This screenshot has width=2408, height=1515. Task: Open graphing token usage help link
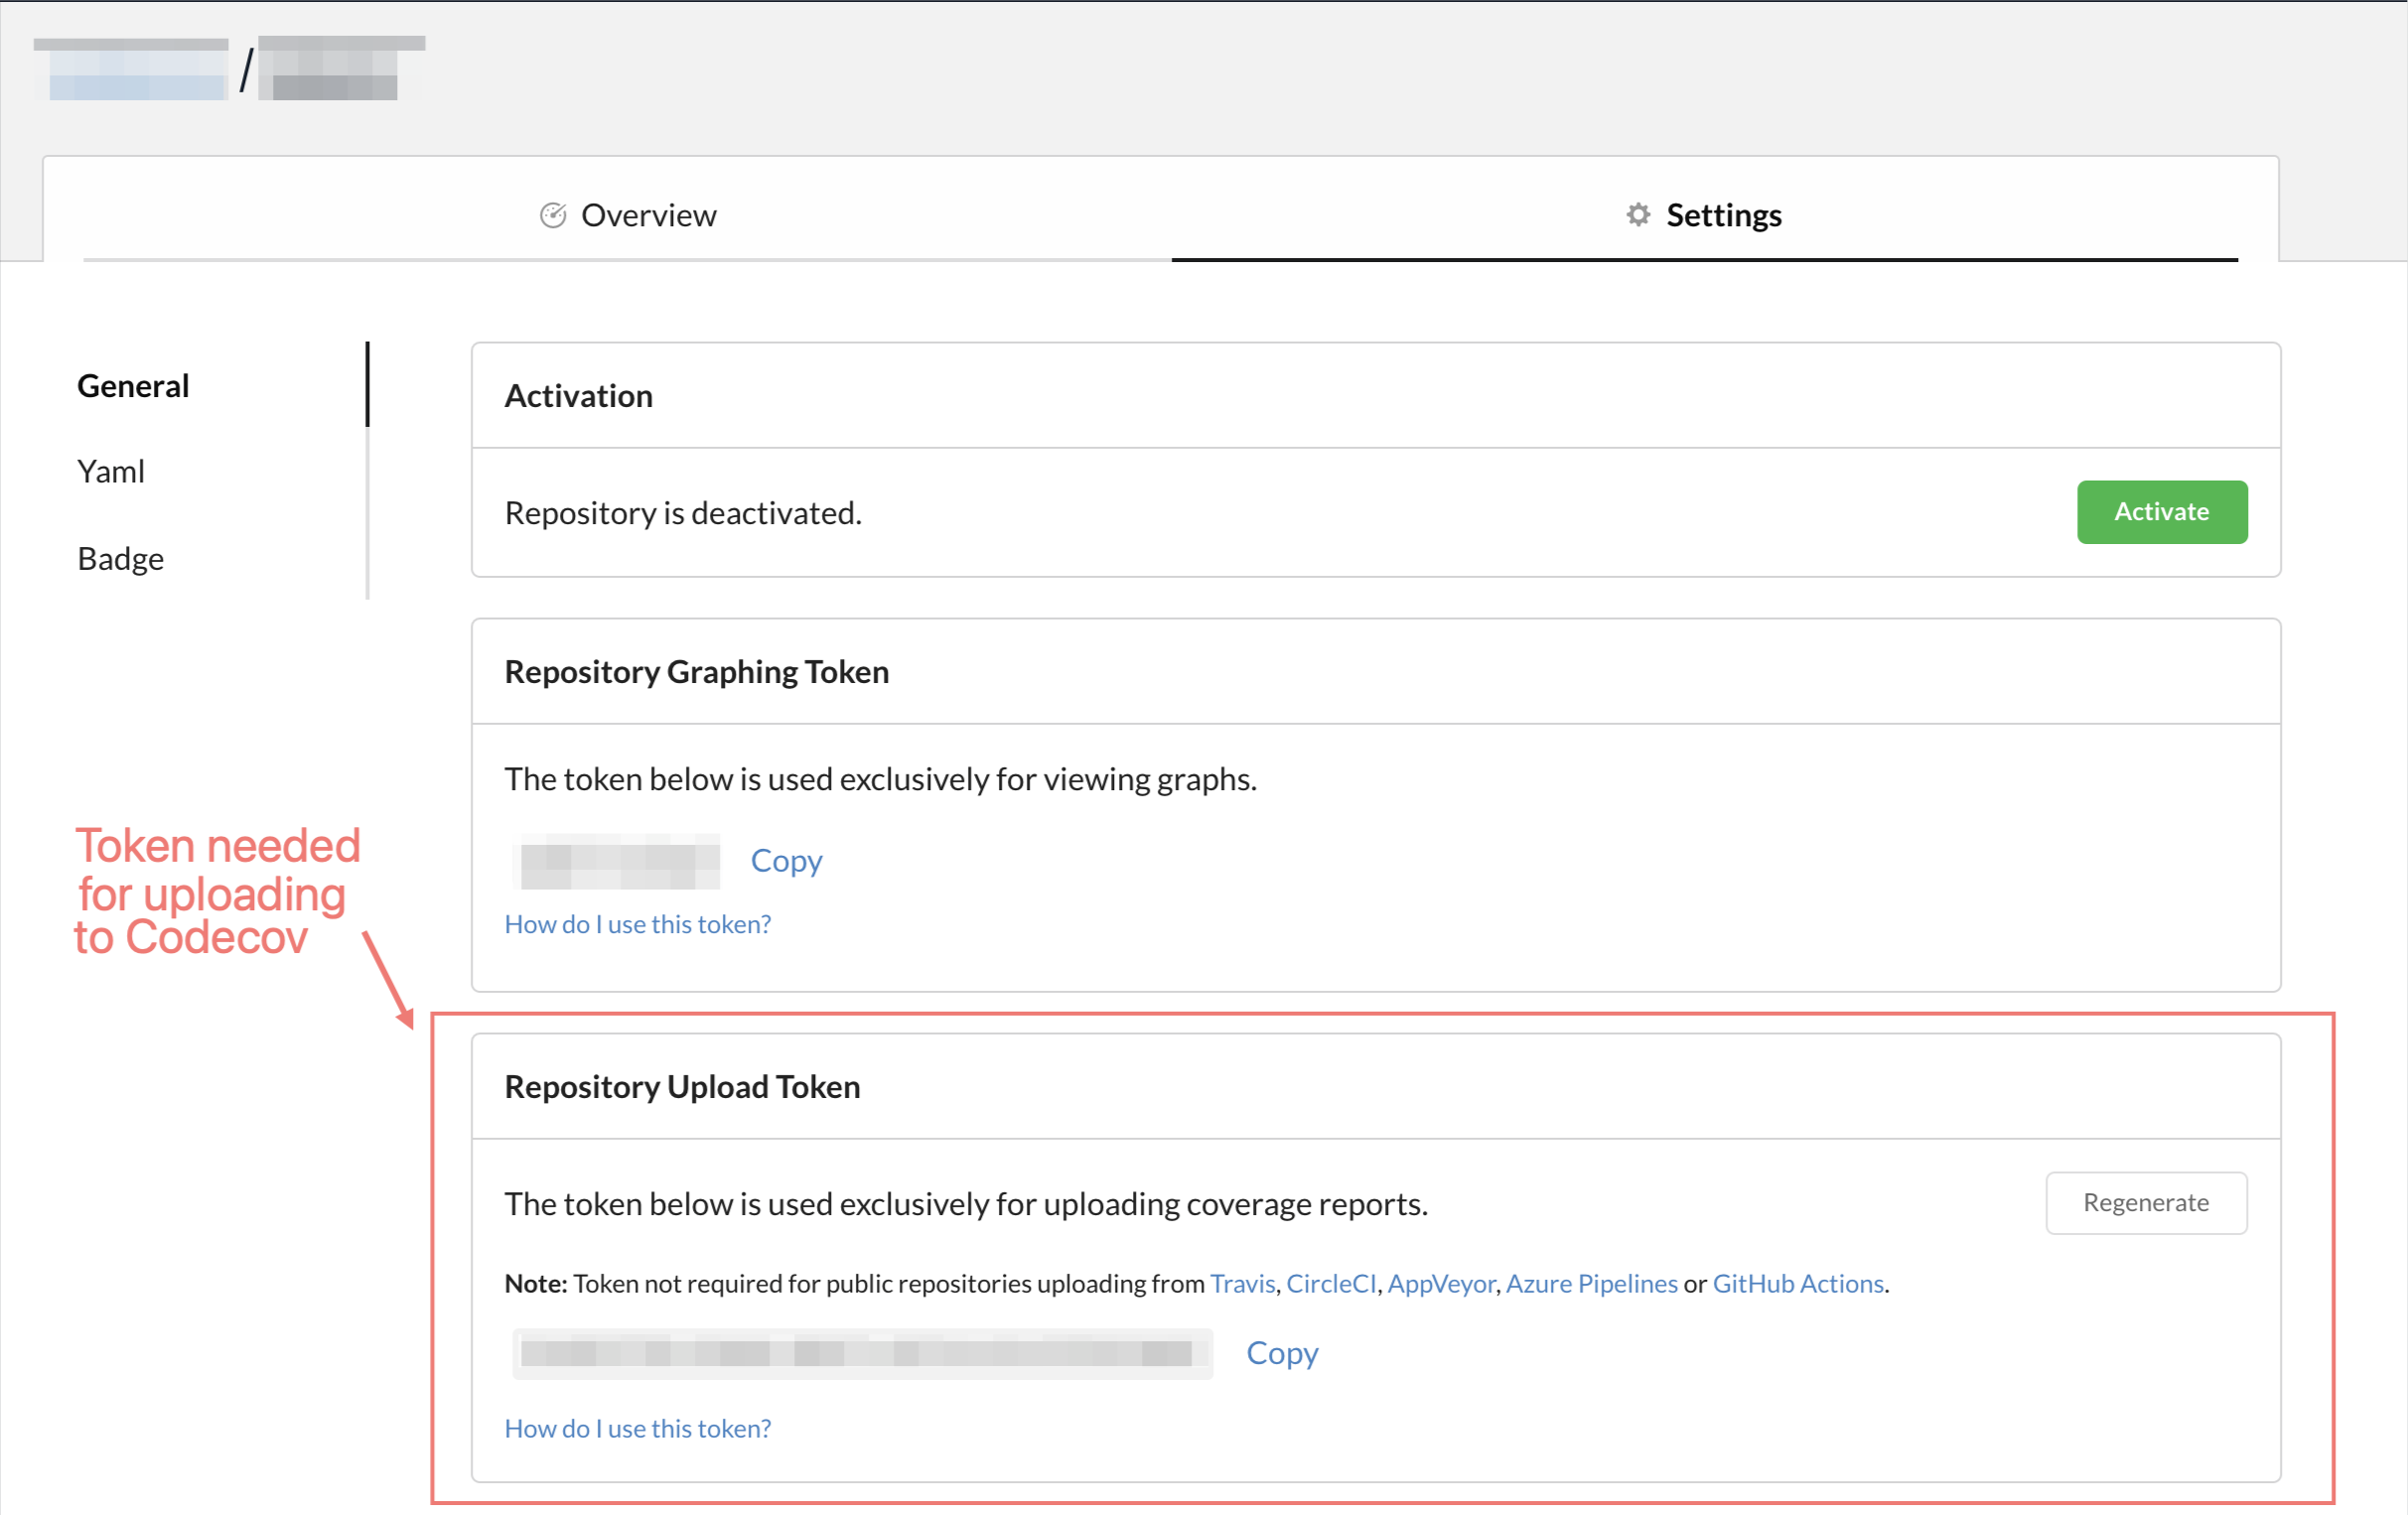coord(637,925)
